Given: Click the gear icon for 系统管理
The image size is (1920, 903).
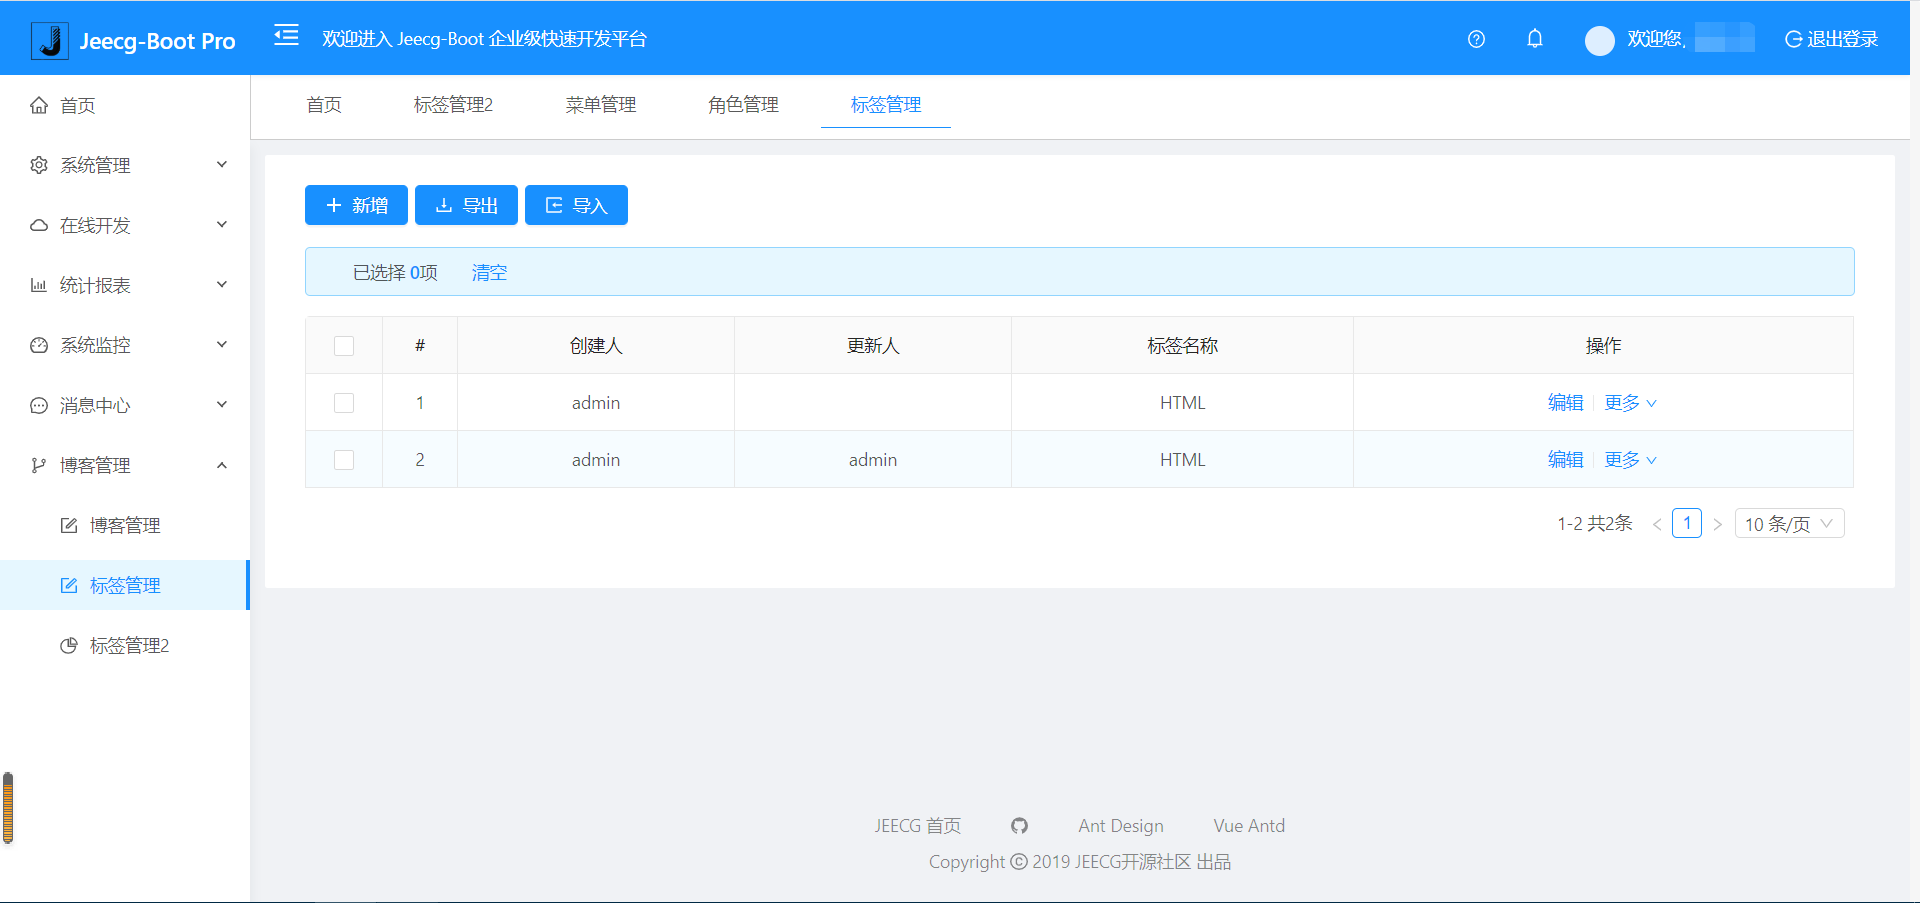Looking at the screenshot, I should (x=38, y=164).
